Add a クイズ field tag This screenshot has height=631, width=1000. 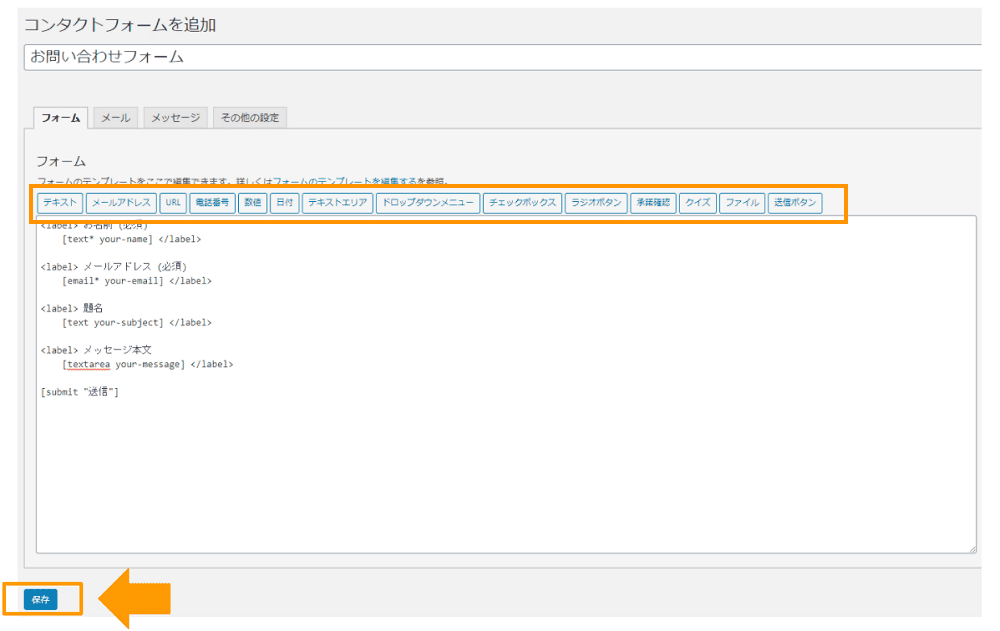[x=697, y=203]
